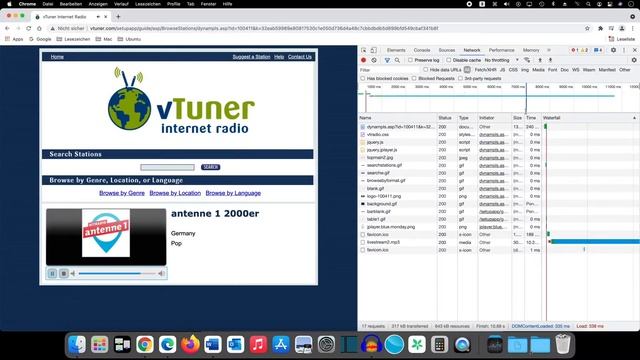Viewport: 640px width, 360px height.
Task: Enable the Preserve log checkbox
Action: (410, 60)
